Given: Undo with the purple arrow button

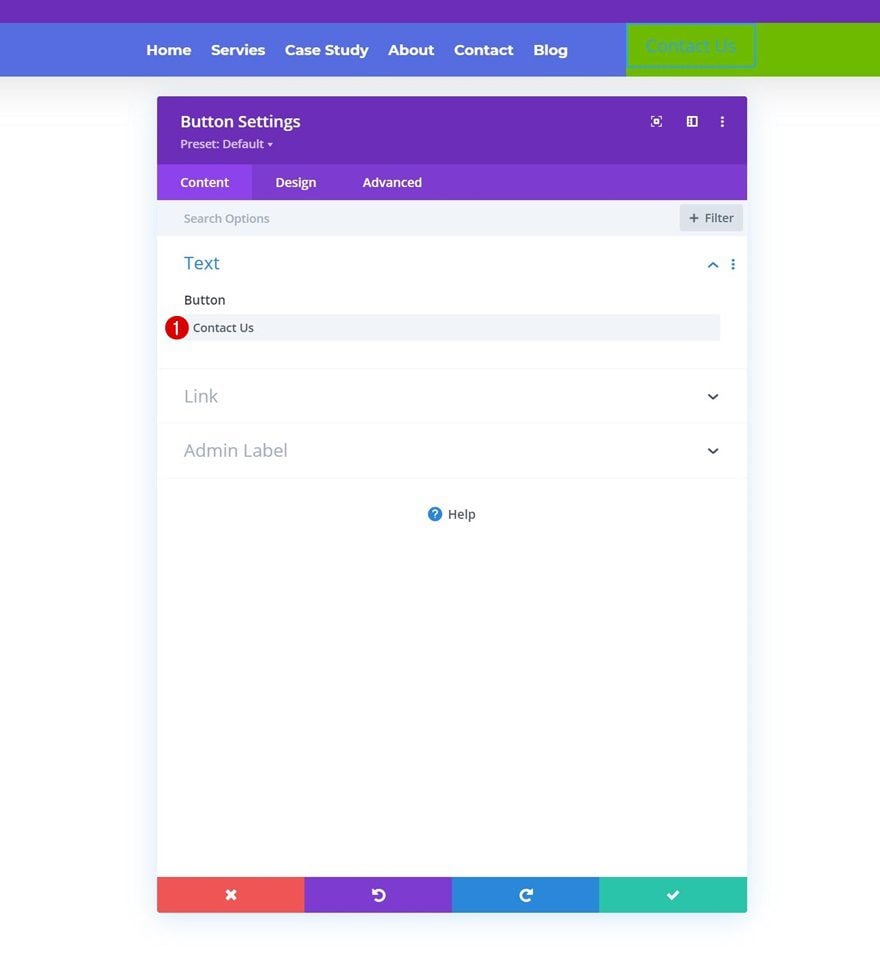Looking at the screenshot, I should 378,894.
